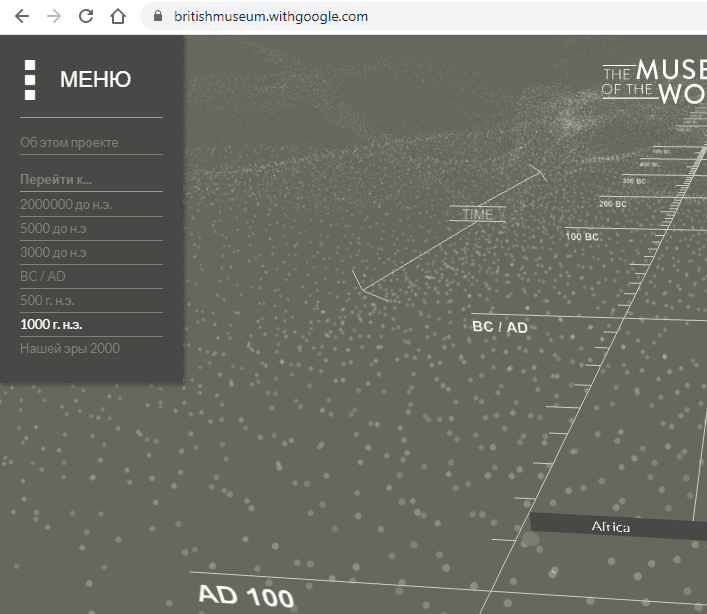Select the 100 BC timeline marker
The height and width of the screenshot is (614, 707).
click(582, 237)
